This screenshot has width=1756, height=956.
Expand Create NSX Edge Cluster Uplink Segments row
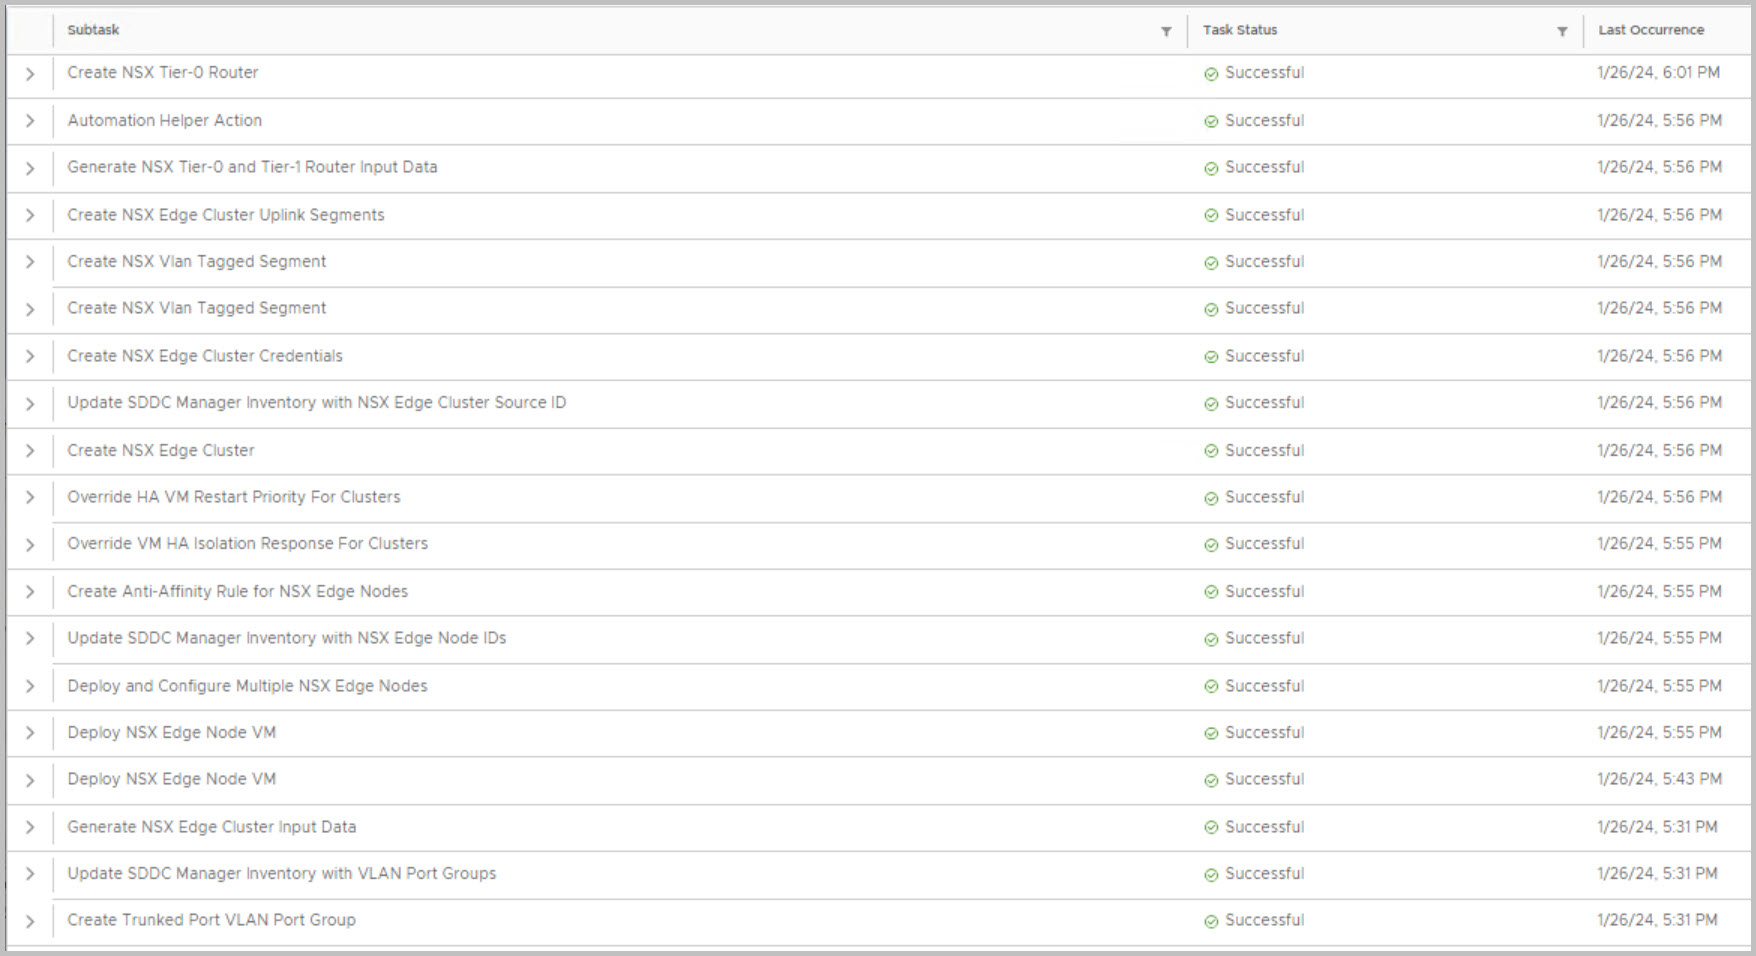30,216
